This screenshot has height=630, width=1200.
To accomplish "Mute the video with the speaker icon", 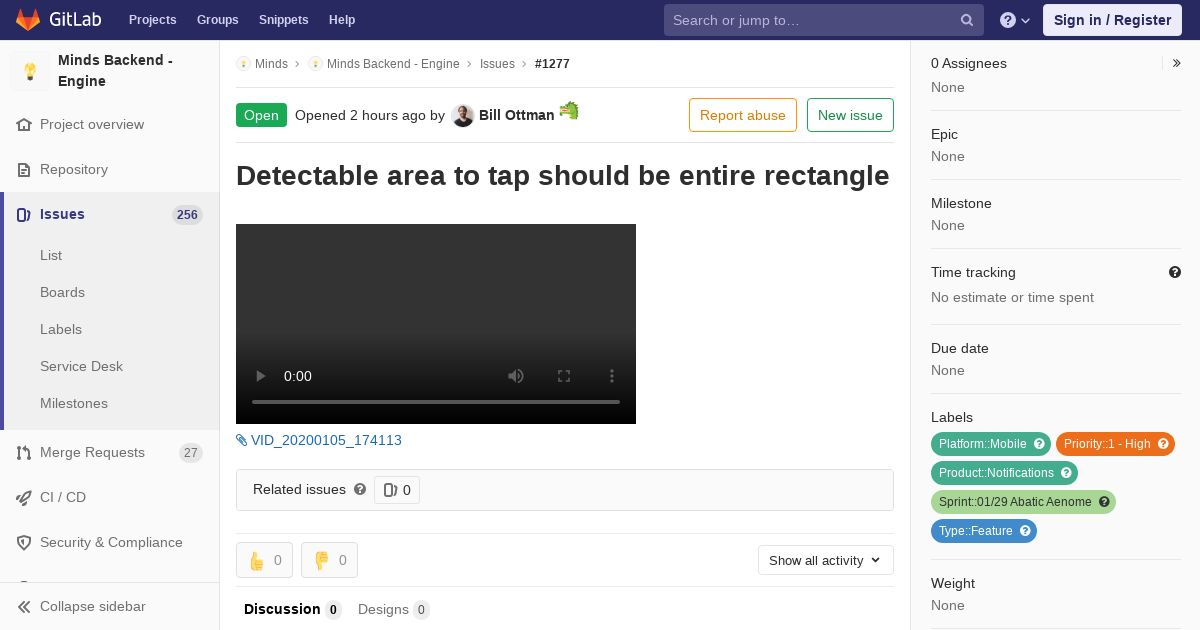I will coord(516,376).
